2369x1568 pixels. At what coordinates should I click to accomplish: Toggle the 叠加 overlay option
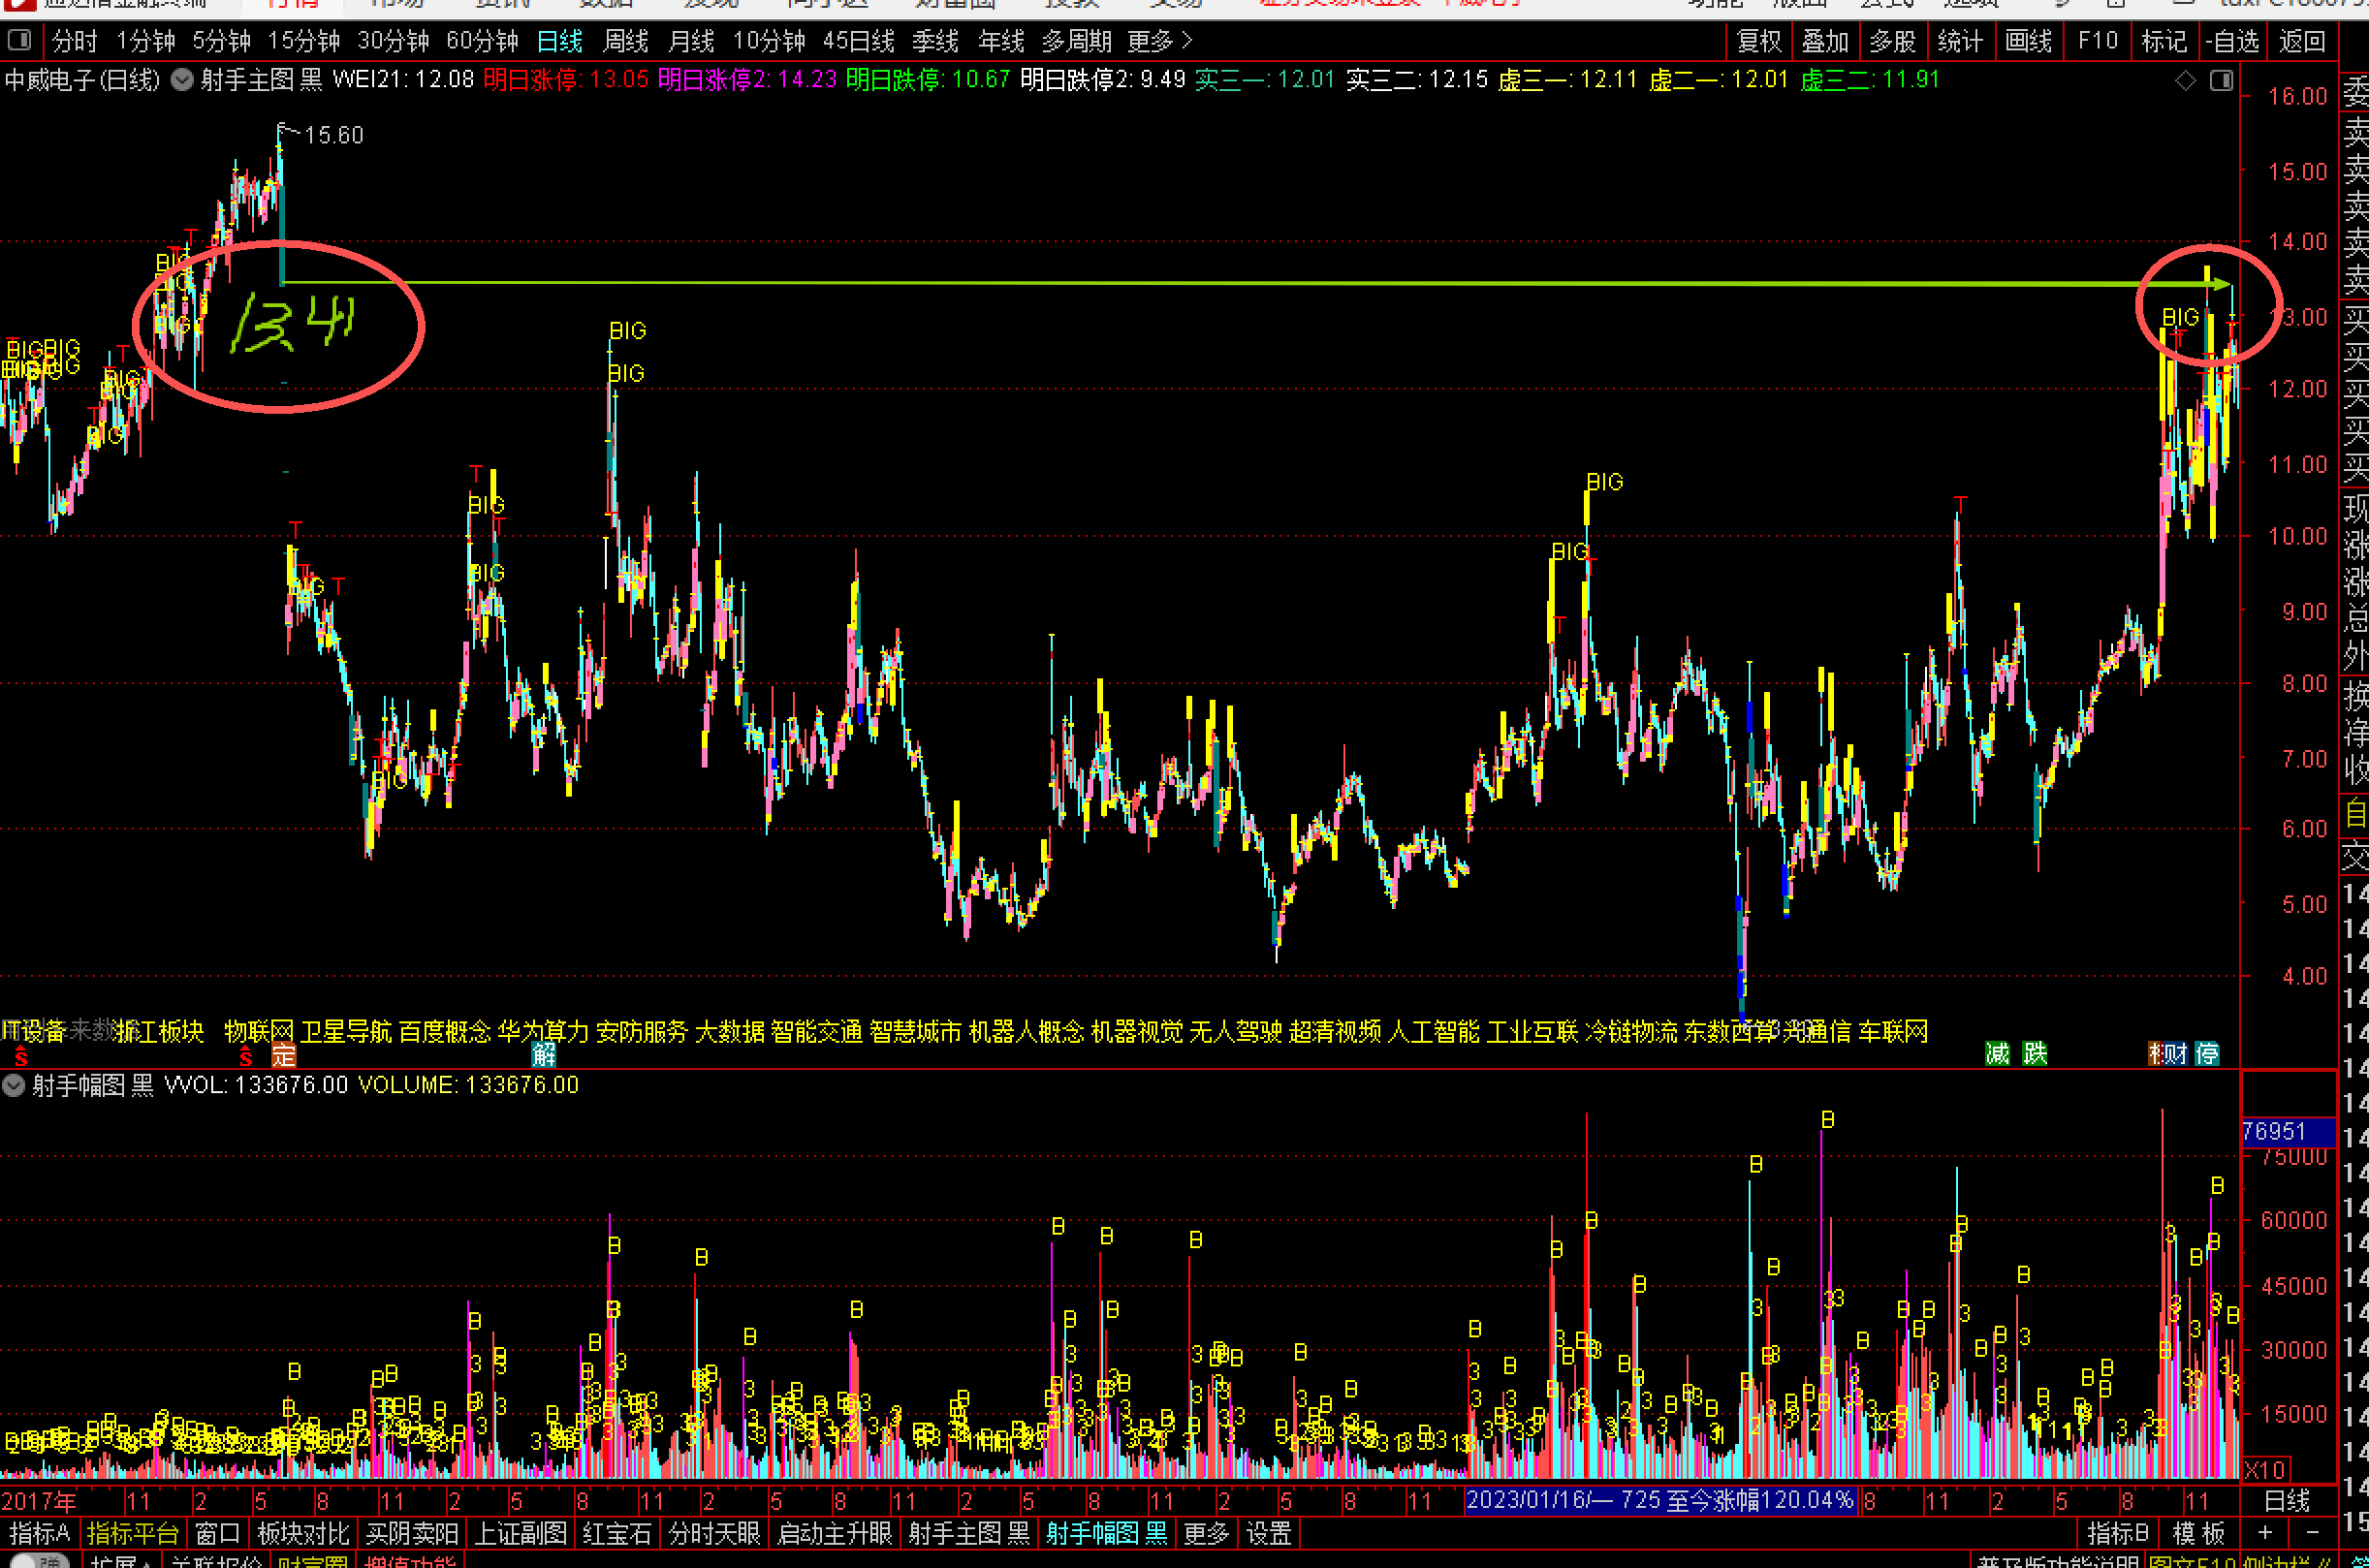(1825, 41)
